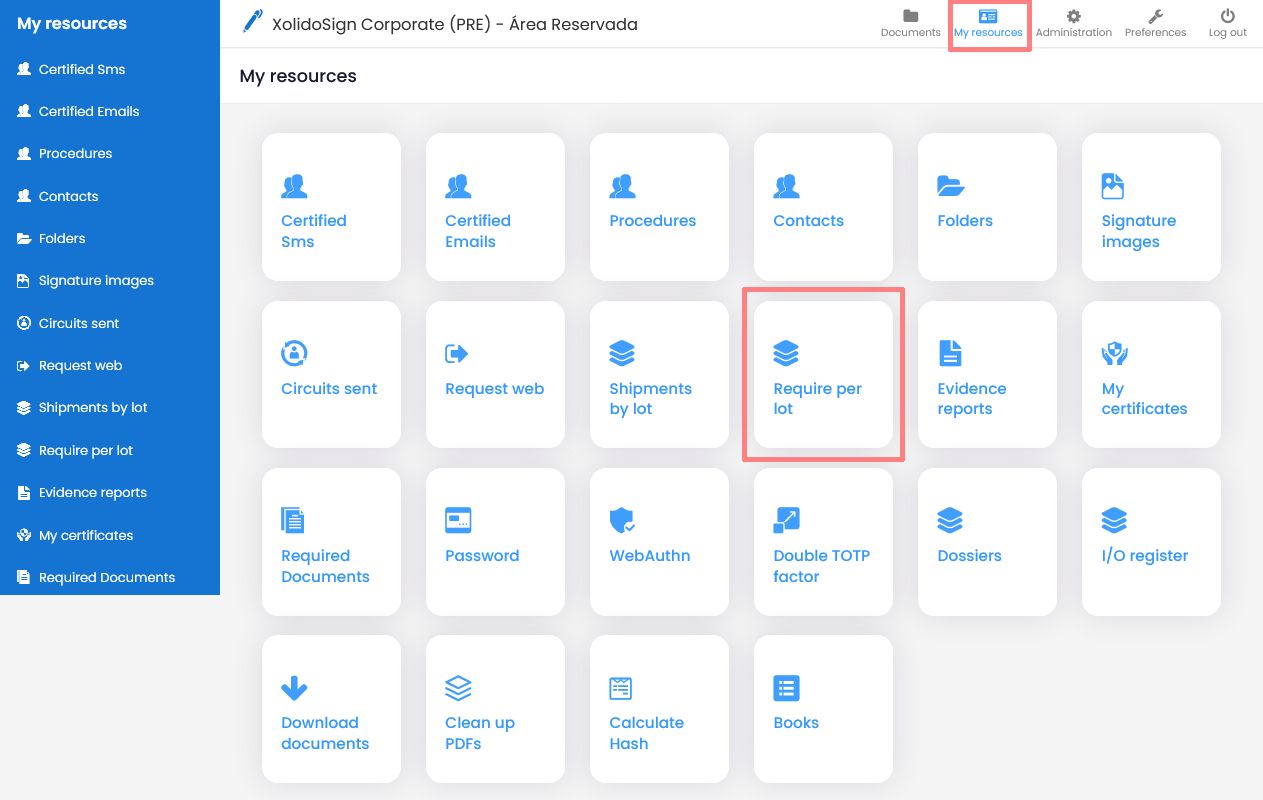Image resolution: width=1263 pixels, height=800 pixels.
Task: Click the Calculate Hash card icon
Action: pos(622,688)
